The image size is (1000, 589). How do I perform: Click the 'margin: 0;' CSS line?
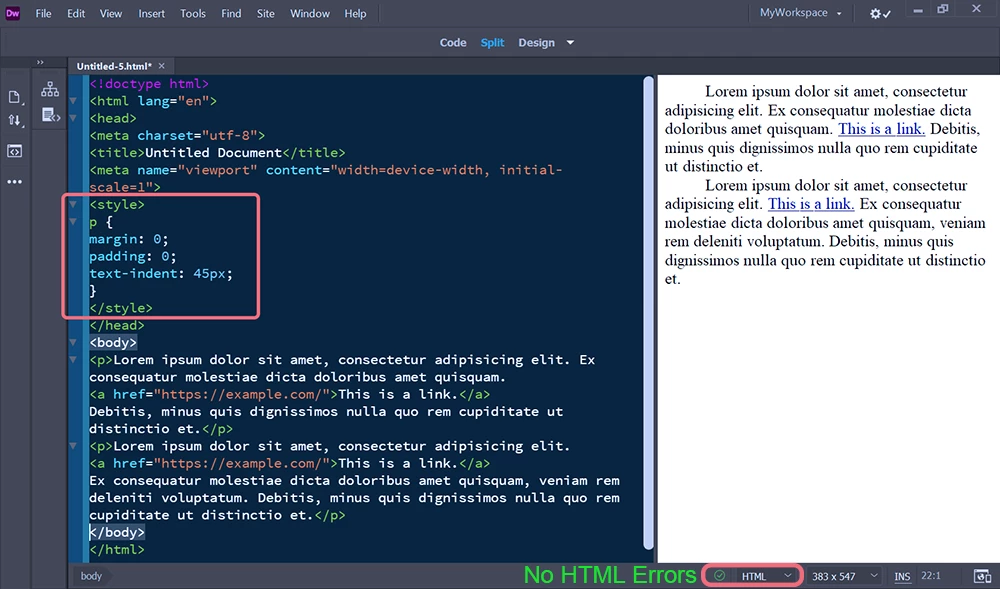(x=129, y=239)
